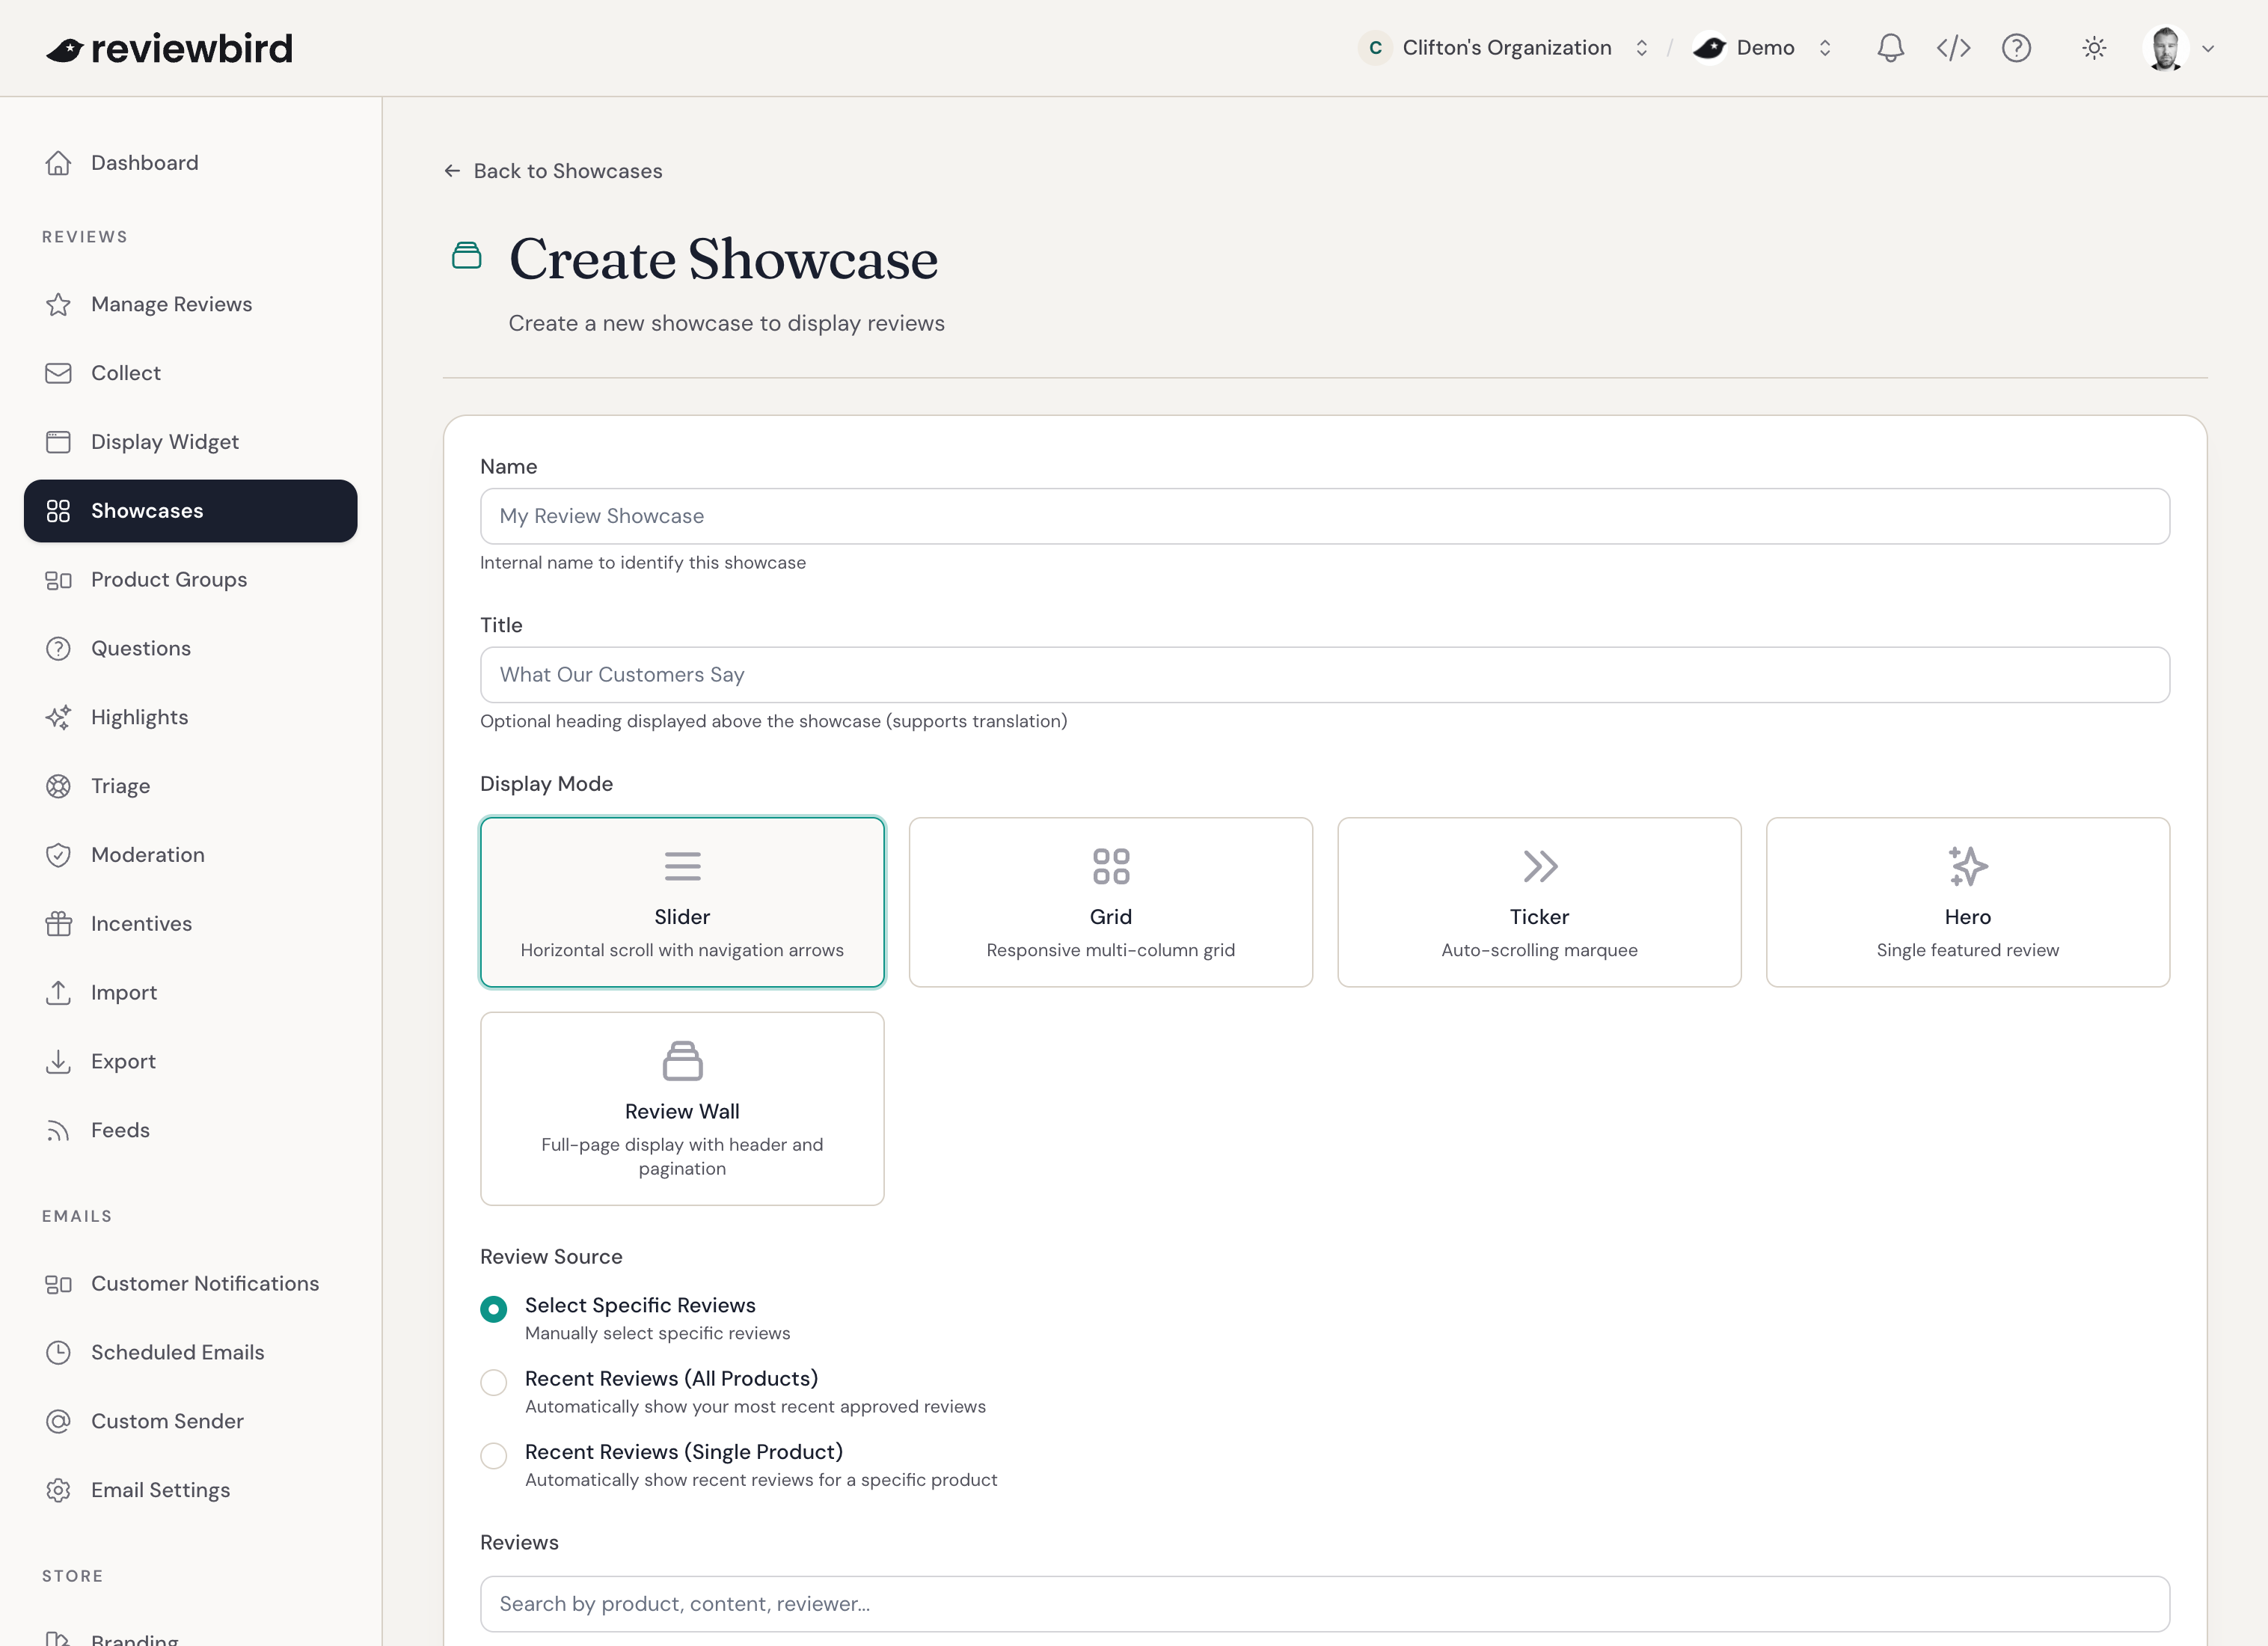Pick the Grid display mode card
Image resolution: width=2268 pixels, height=1646 pixels.
[x=1110, y=902]
